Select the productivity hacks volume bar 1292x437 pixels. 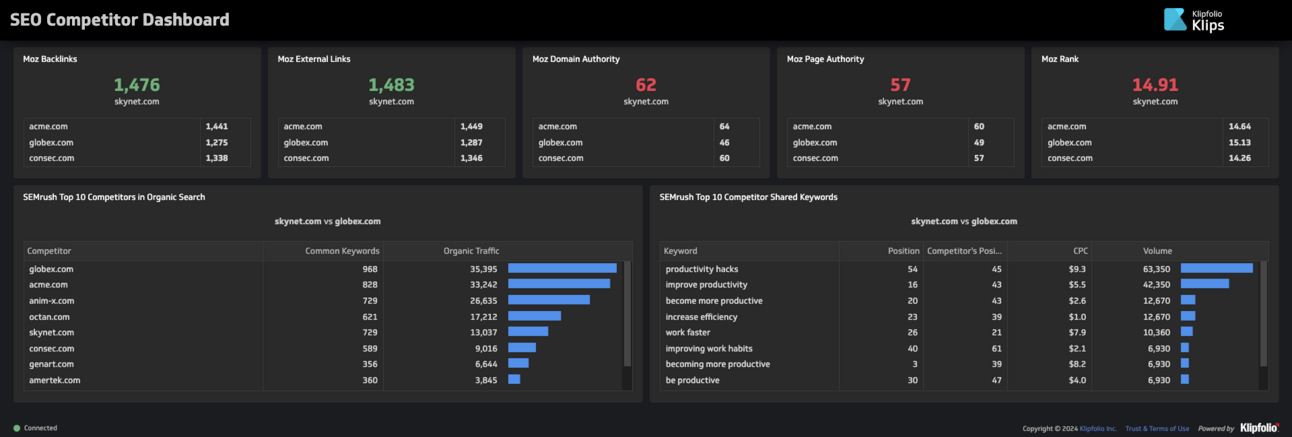(1217, 268)
